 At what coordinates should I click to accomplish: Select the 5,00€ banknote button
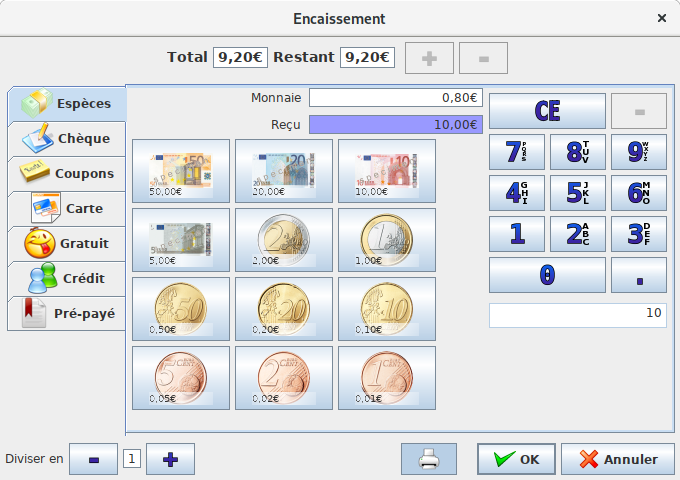coord(181,240)
